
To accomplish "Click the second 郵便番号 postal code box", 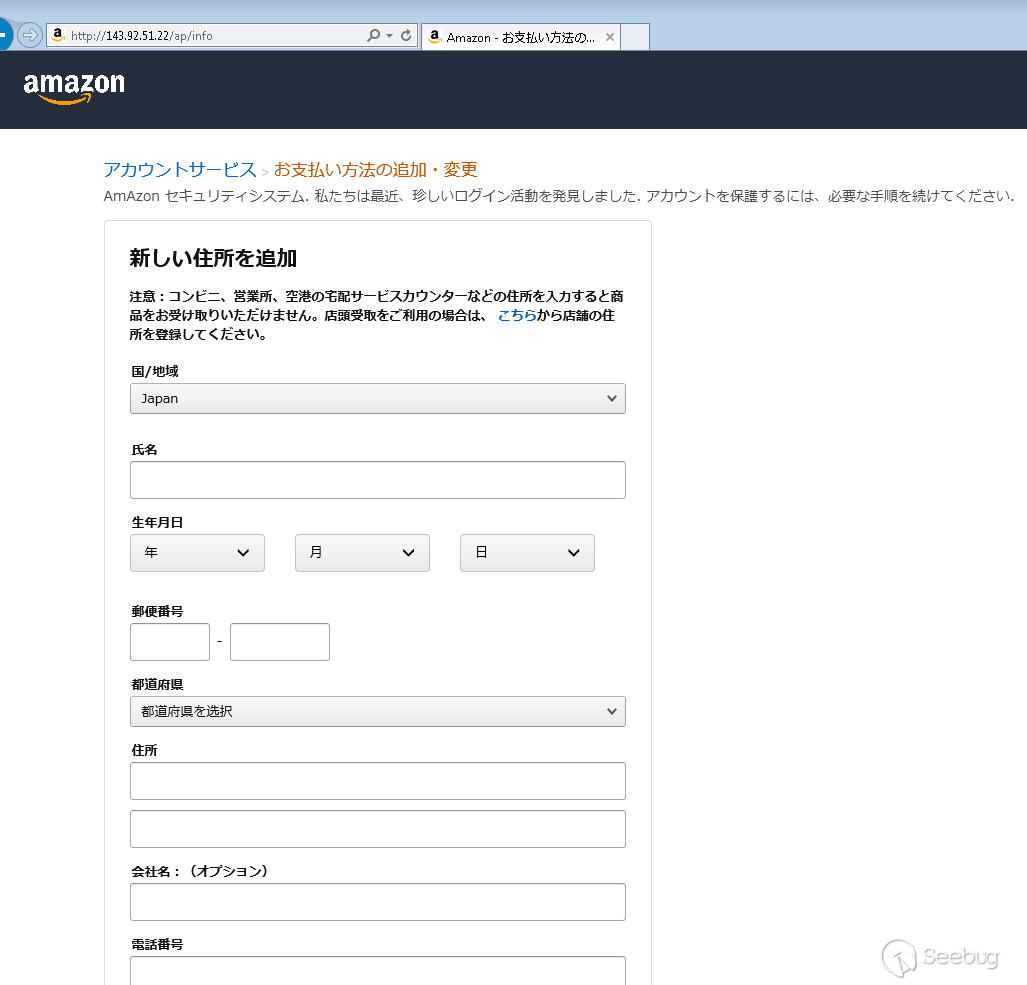I will [x=280, y=642].
